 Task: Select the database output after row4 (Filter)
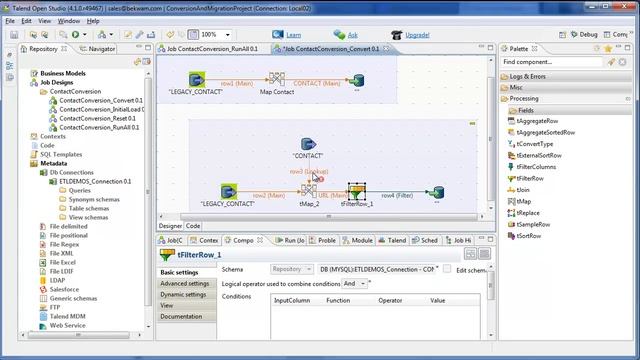436,192
